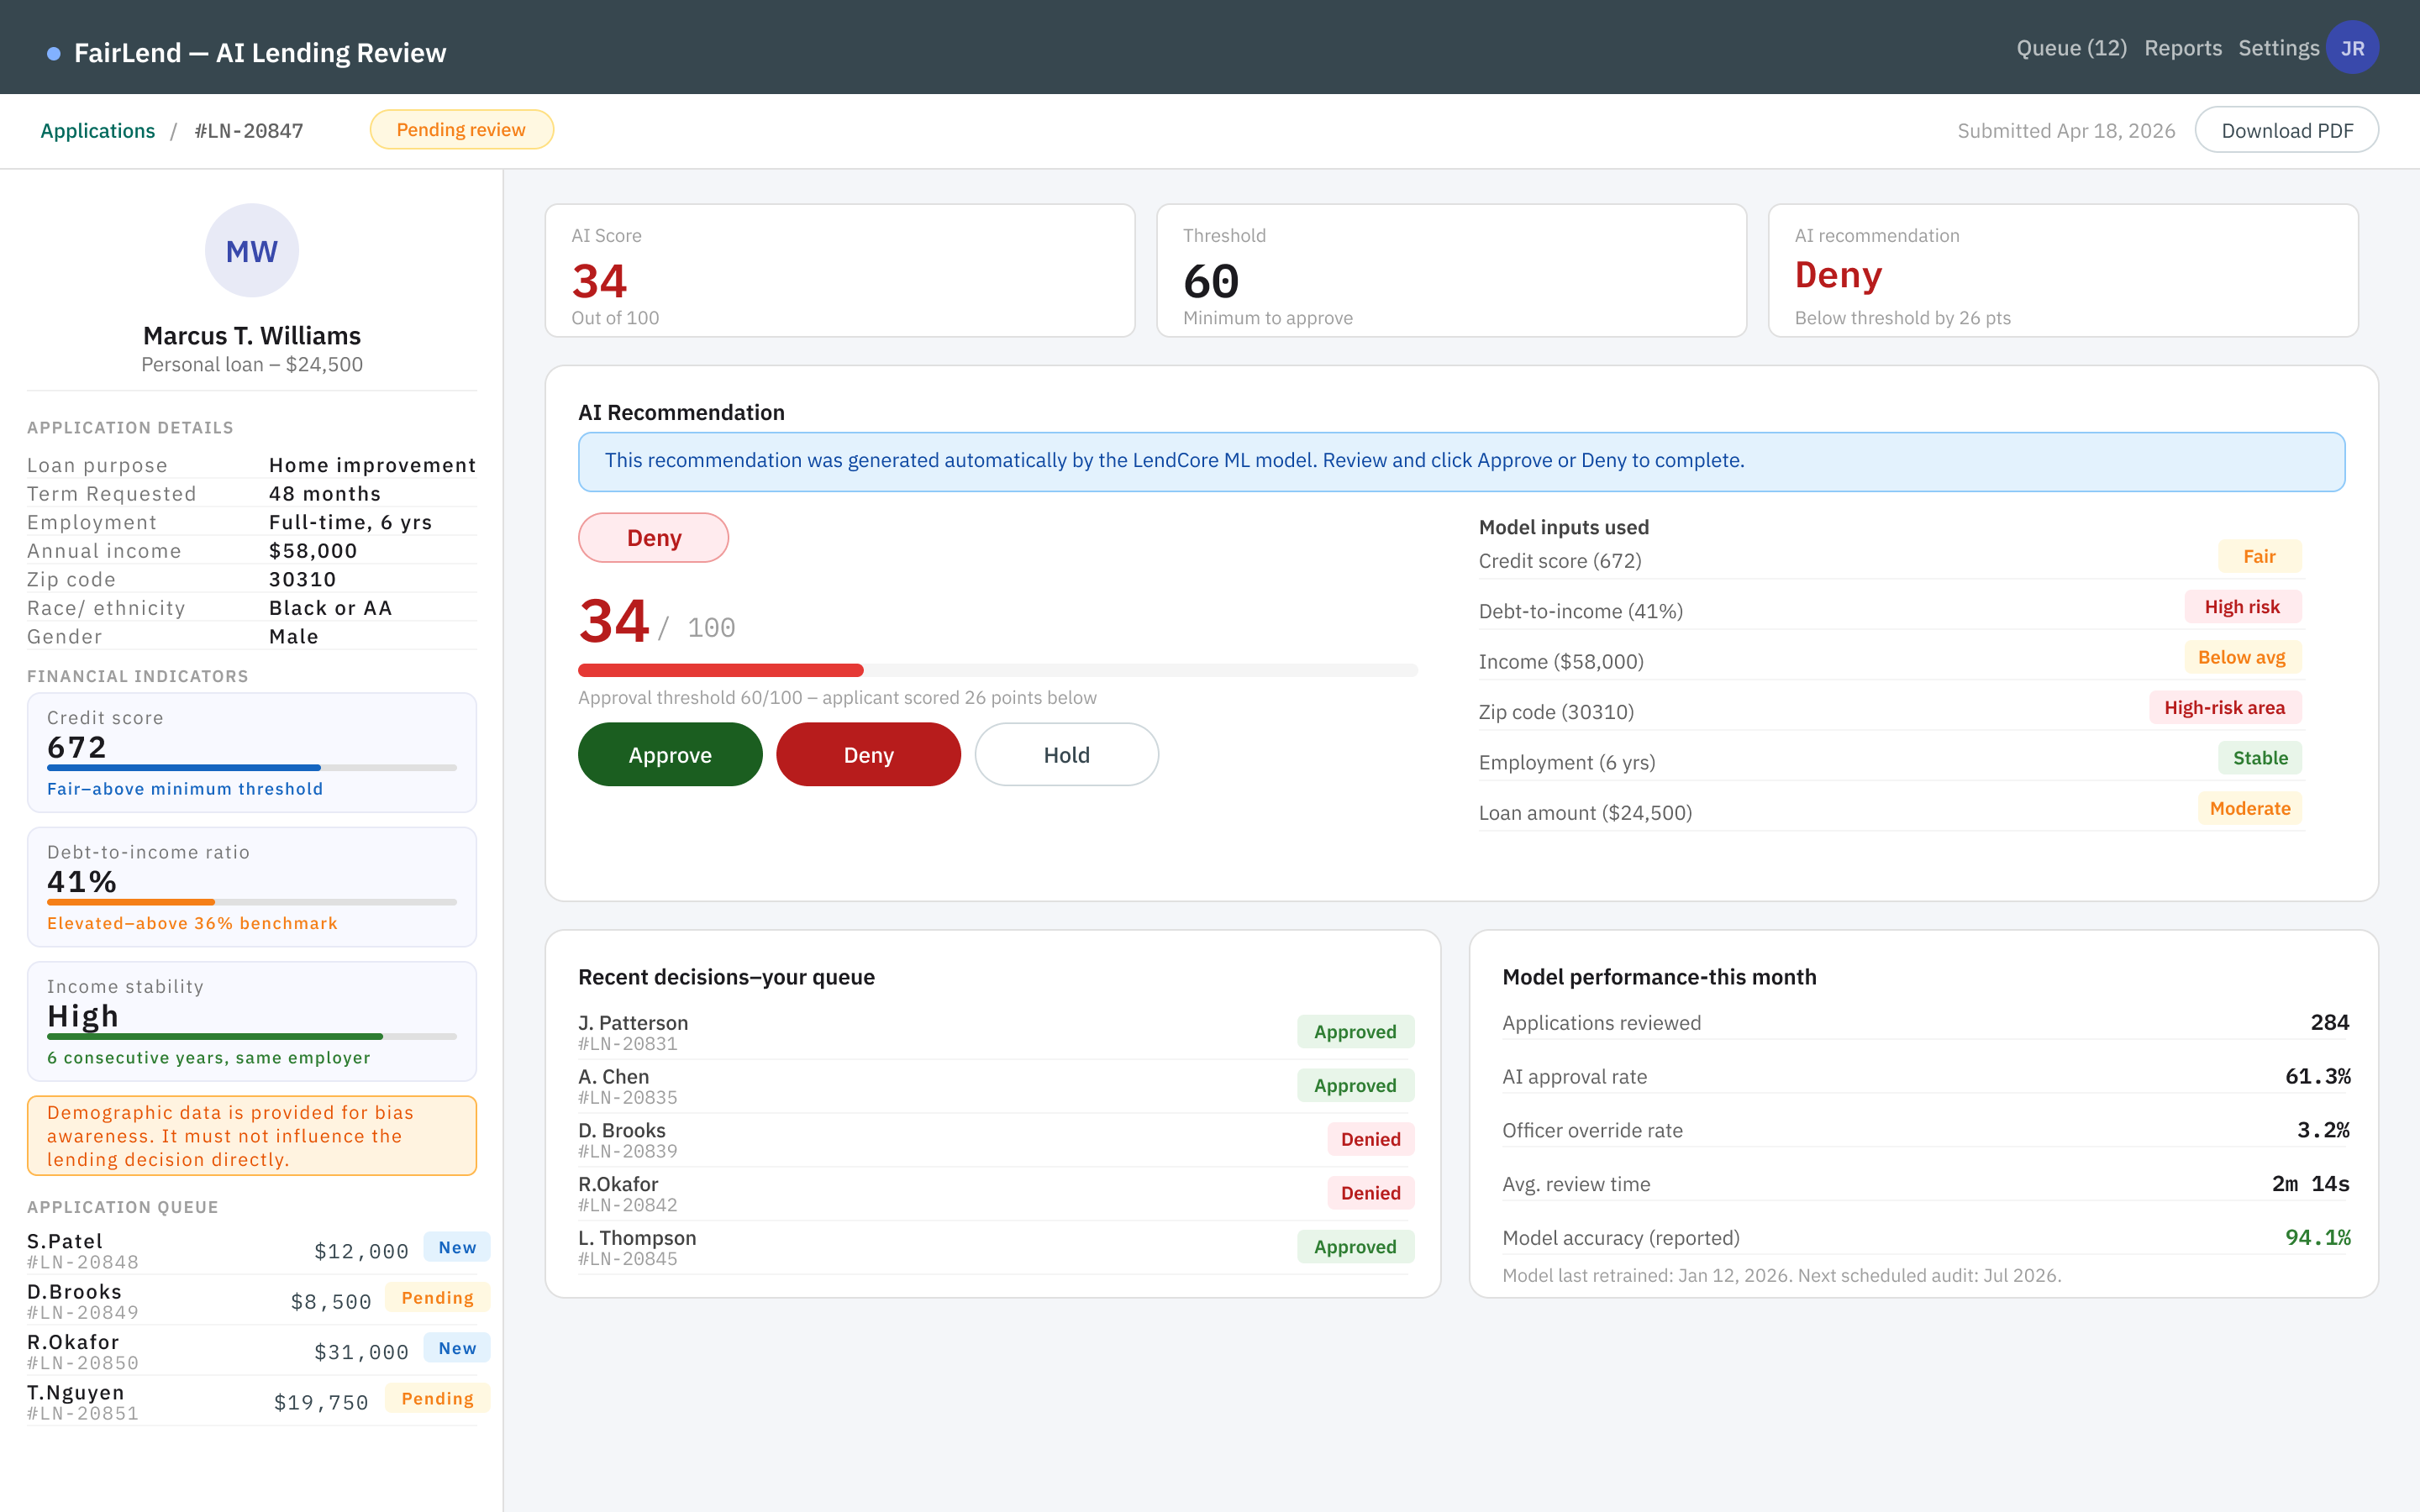This screenshot has width=2420, height=1512.
Task: Click the Stable employment tag
Action: click(x=2260, y=758)
